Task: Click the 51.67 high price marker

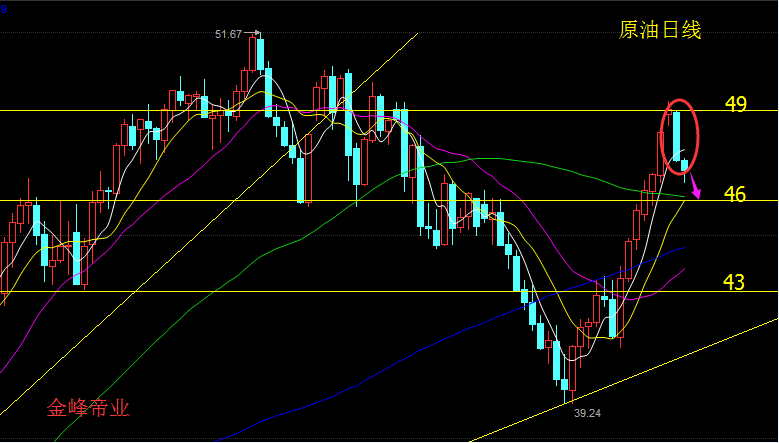Action: click(228, 34)
